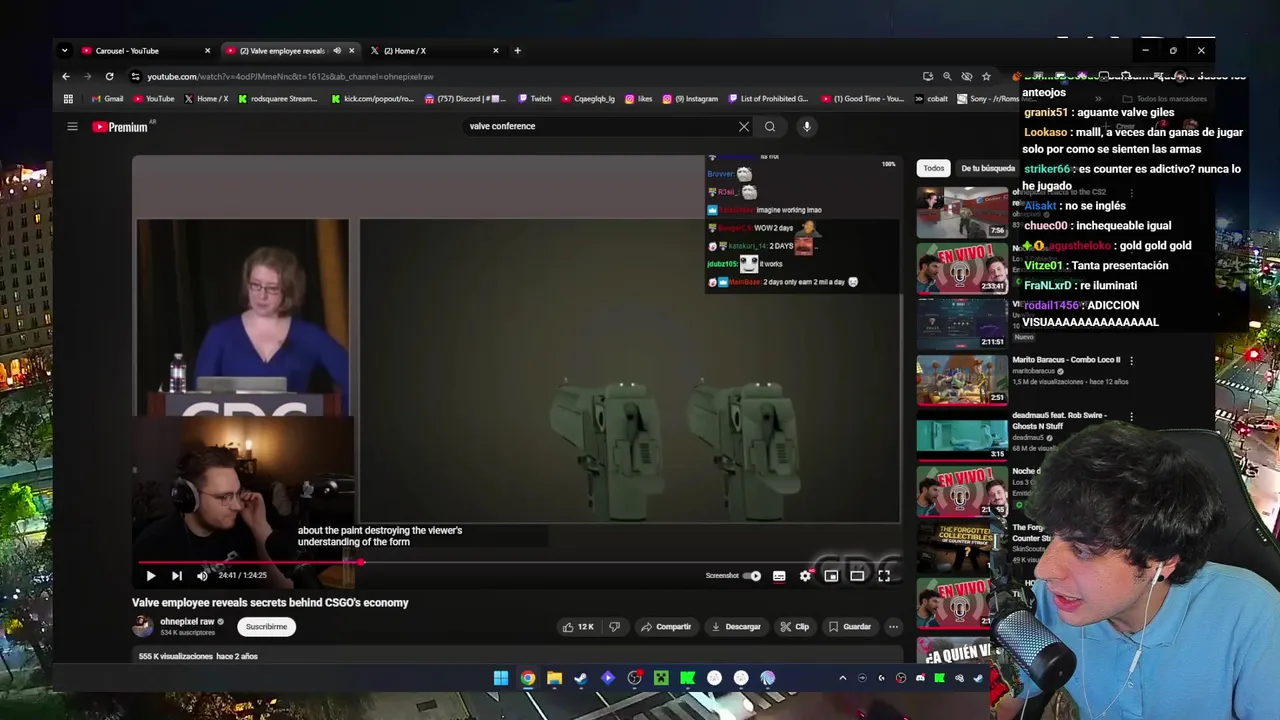Screen dimensions: 1280x720
Task: Open the (757) Discord bookmark
Action: pyautogui.click(x=466, y=99)
